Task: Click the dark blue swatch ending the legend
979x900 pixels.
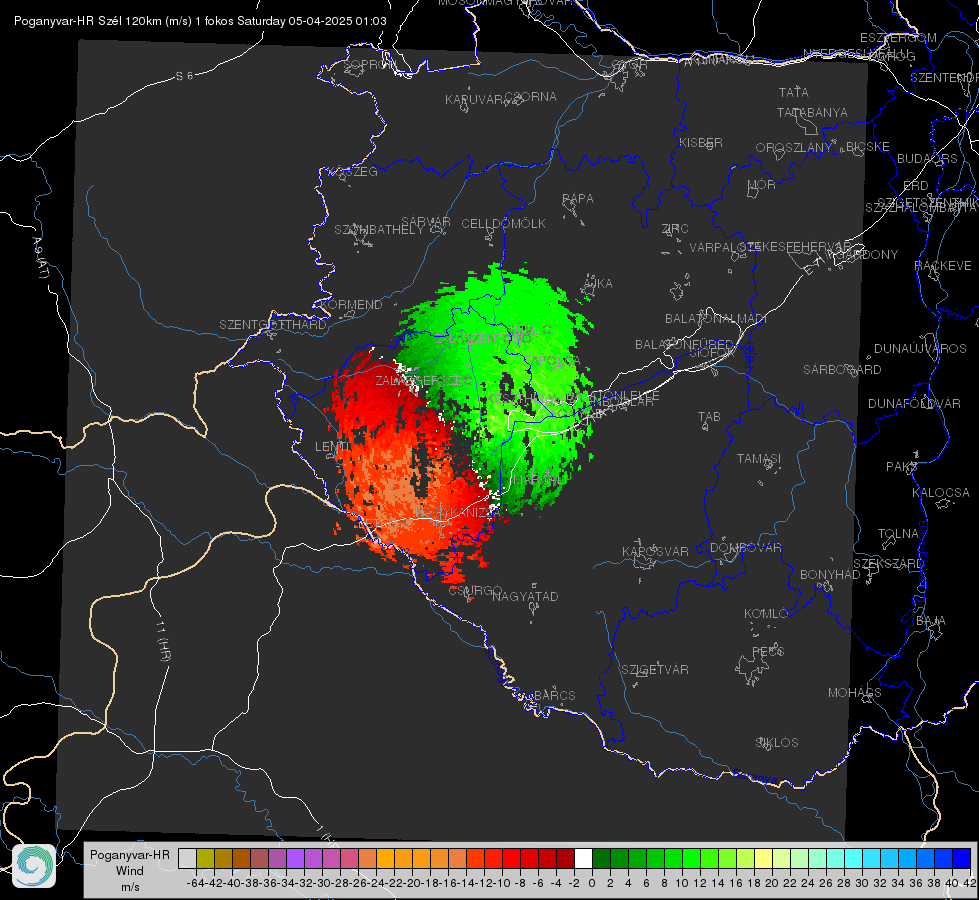Action: click(962, 858)
